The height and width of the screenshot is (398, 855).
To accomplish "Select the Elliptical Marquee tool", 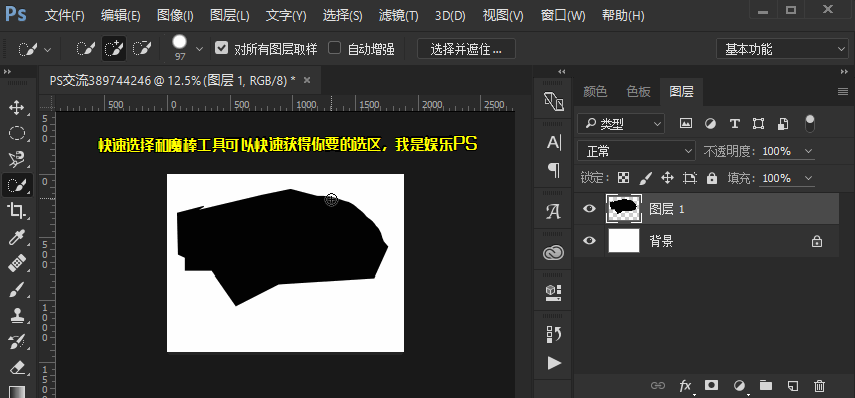I will pos(17,133).
